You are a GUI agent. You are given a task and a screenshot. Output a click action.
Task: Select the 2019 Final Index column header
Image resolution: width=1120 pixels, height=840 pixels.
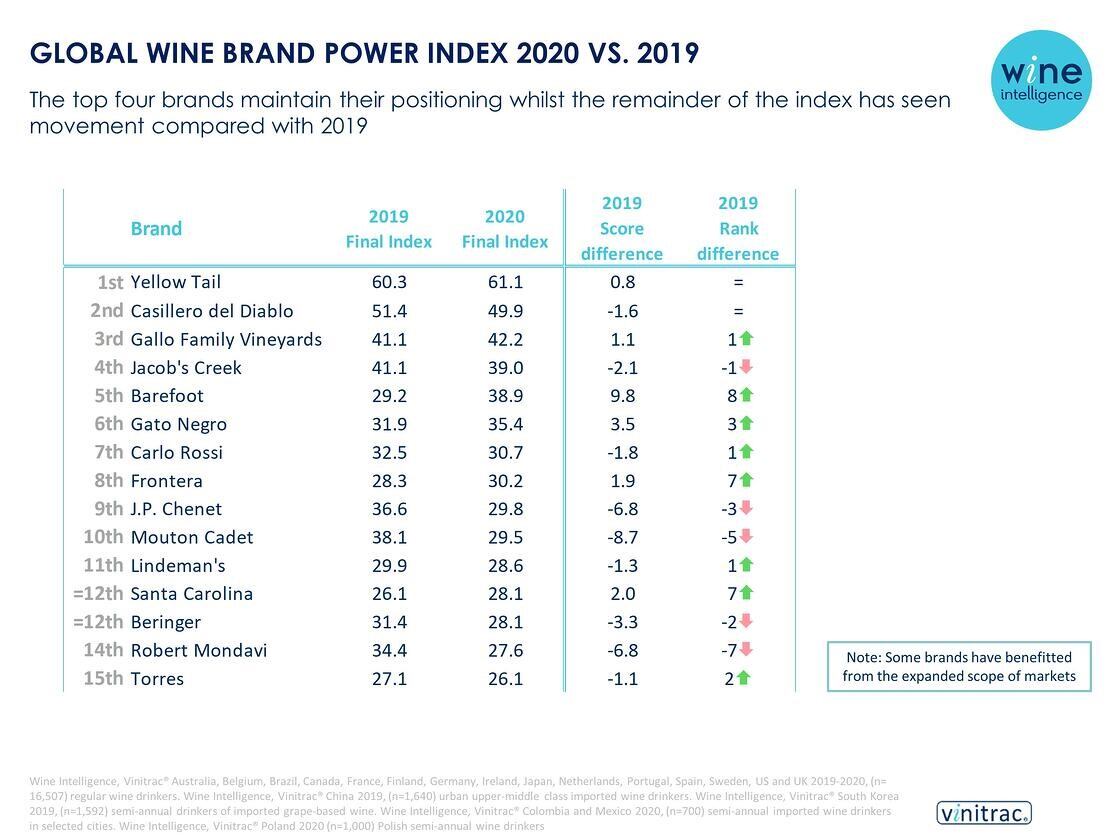click(x=389, y=229)
